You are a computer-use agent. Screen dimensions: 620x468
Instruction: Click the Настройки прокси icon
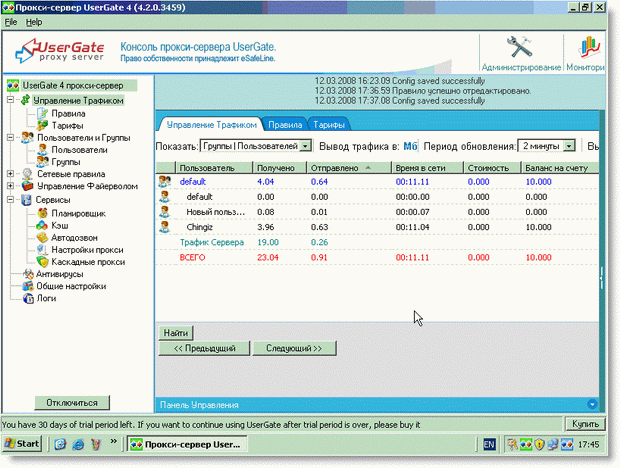tap(42, 250)
